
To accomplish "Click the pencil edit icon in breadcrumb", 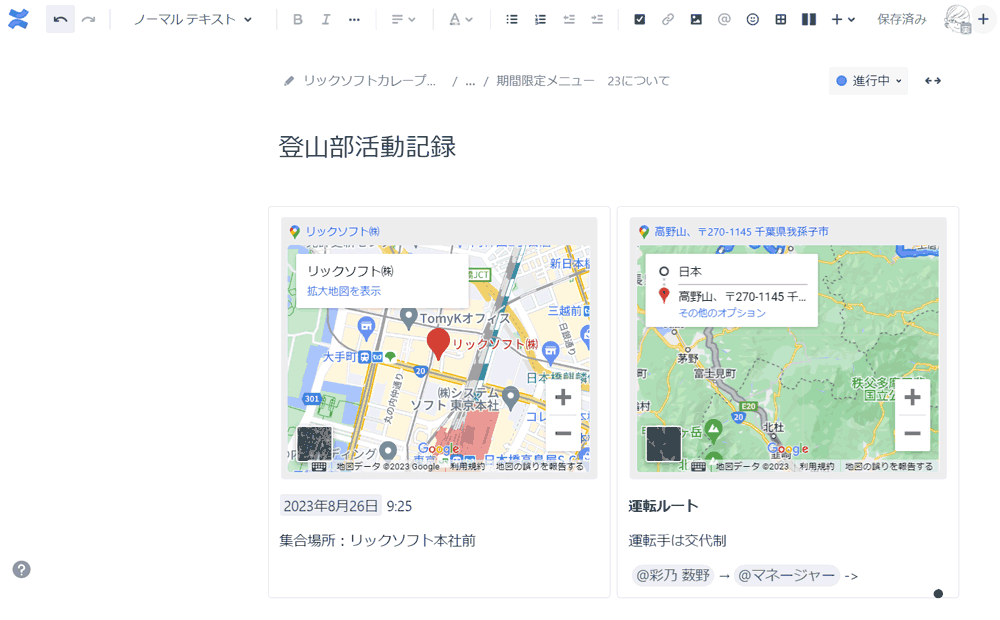I will (289, 81).
